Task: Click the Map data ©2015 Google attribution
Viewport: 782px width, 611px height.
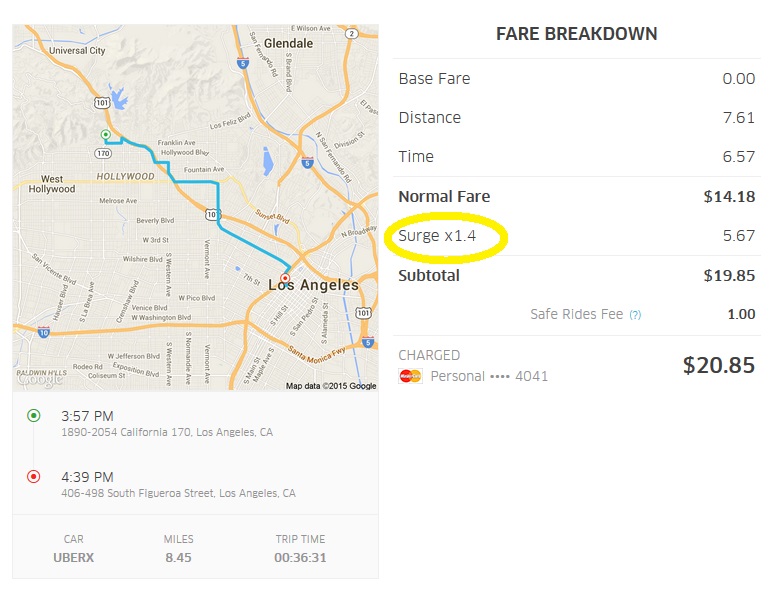Action: pyautogui.click(x=331, y=386)
